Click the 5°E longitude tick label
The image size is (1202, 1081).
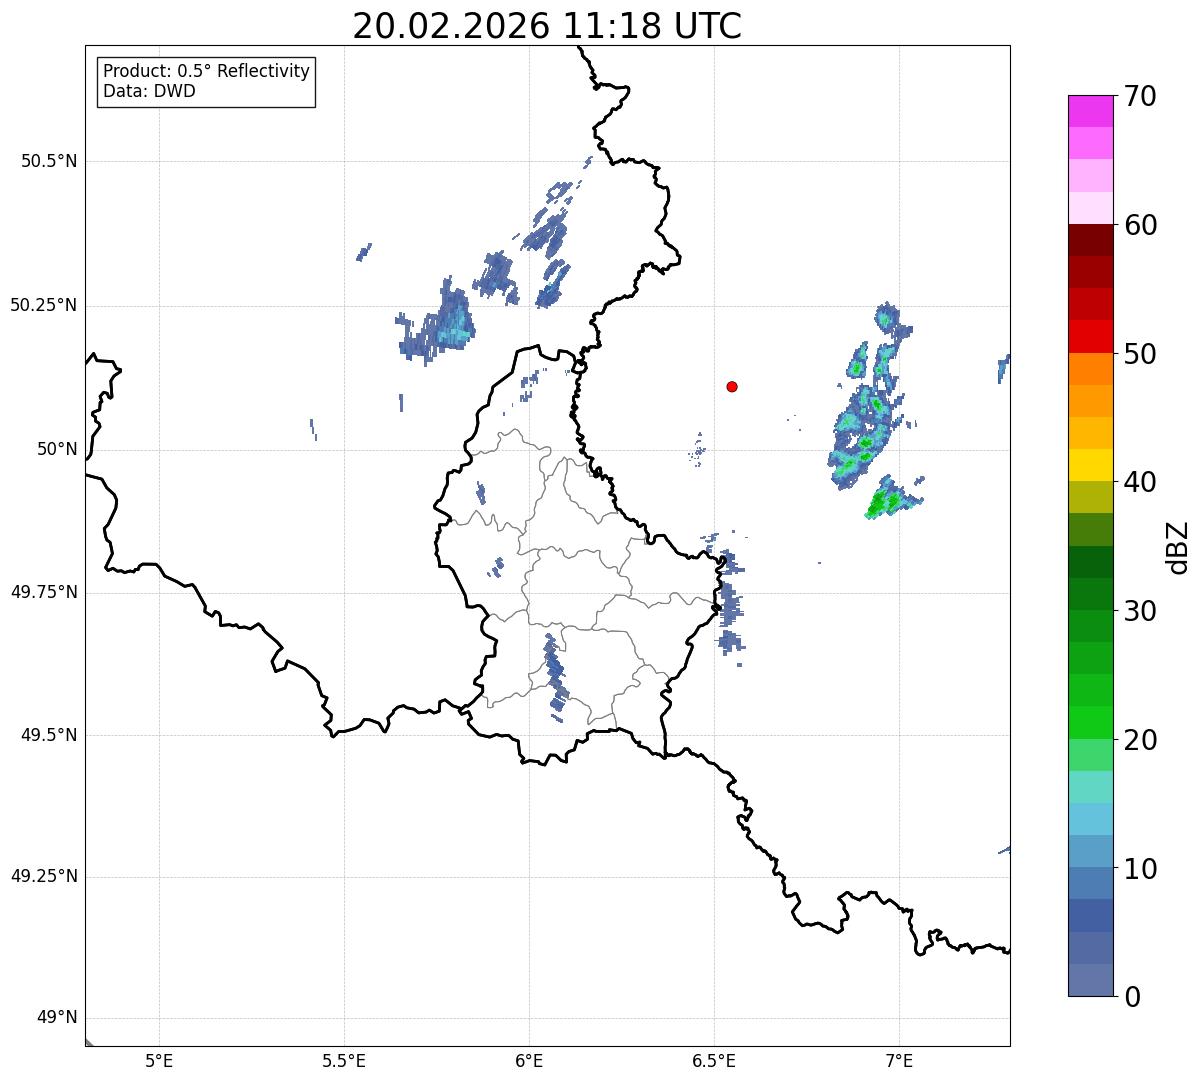(159, 1060)
